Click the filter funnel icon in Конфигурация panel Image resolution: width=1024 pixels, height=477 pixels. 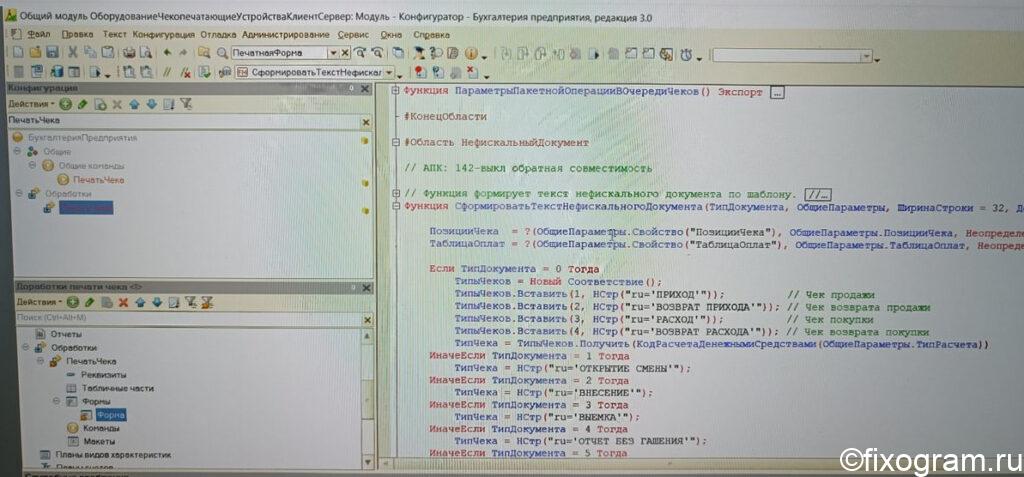(x=186, y=104)
